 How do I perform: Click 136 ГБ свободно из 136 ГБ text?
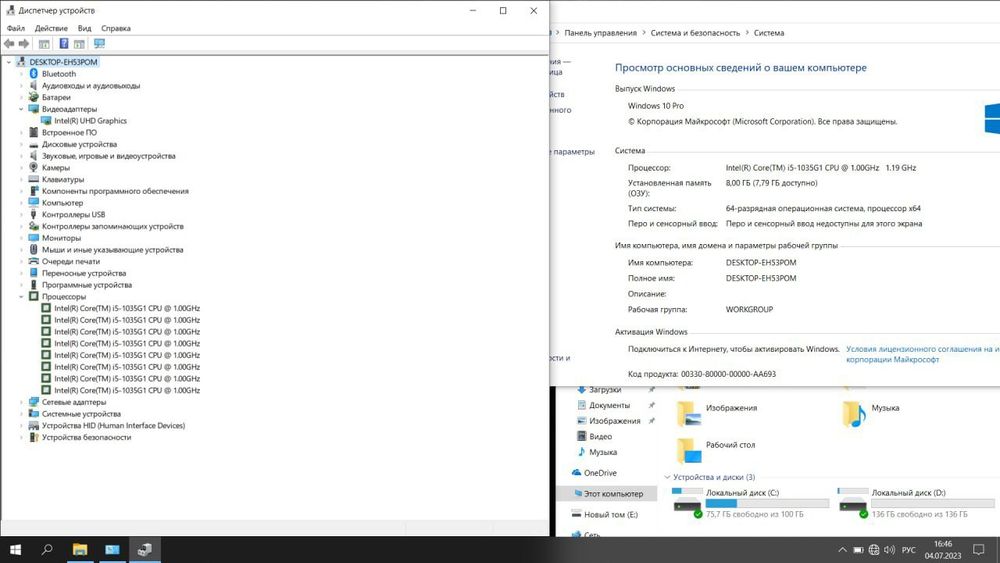[919, 514]
